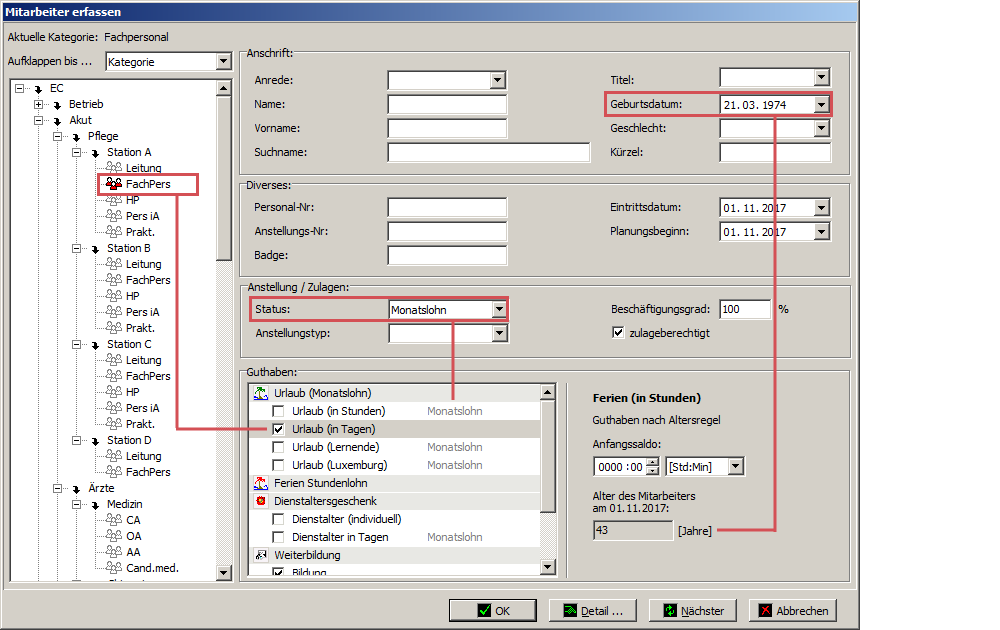1000x630 pixels.
Task: Click the group icon of Leitung under Station A
Action: (114, 168)
